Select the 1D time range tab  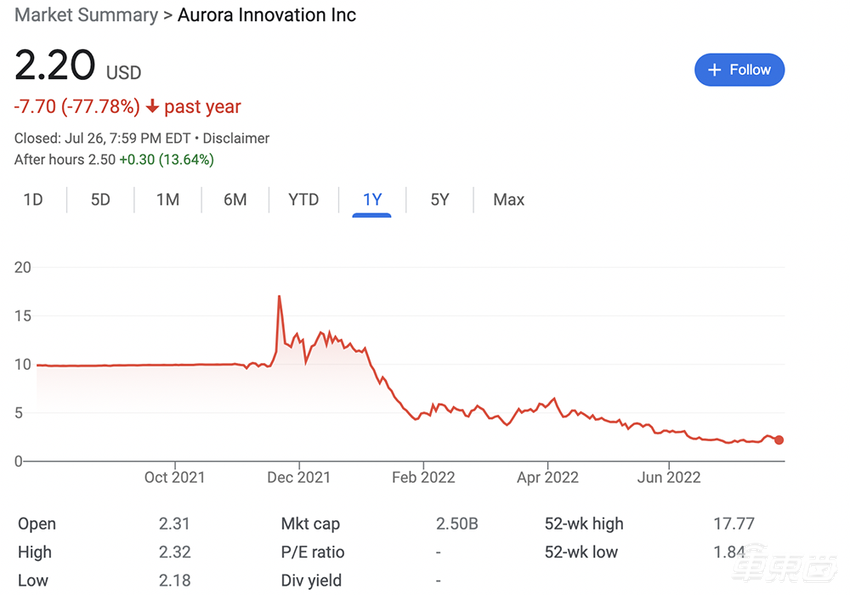33,200
